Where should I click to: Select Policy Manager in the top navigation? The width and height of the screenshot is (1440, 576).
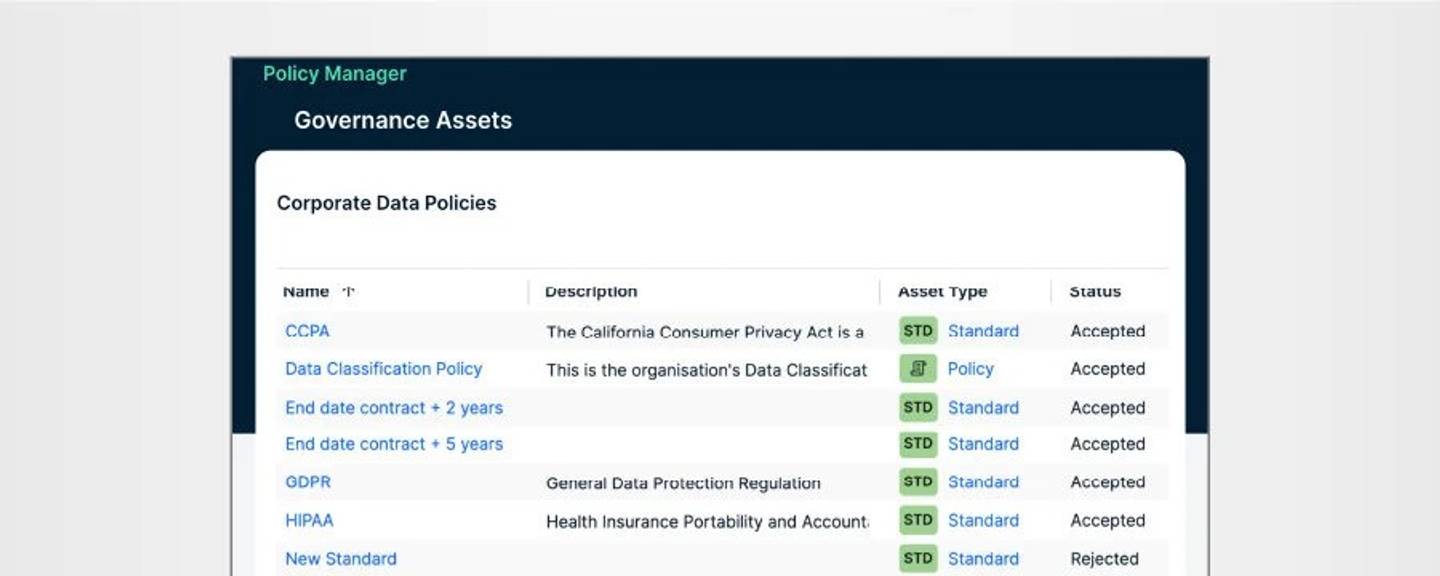(334, 73)
